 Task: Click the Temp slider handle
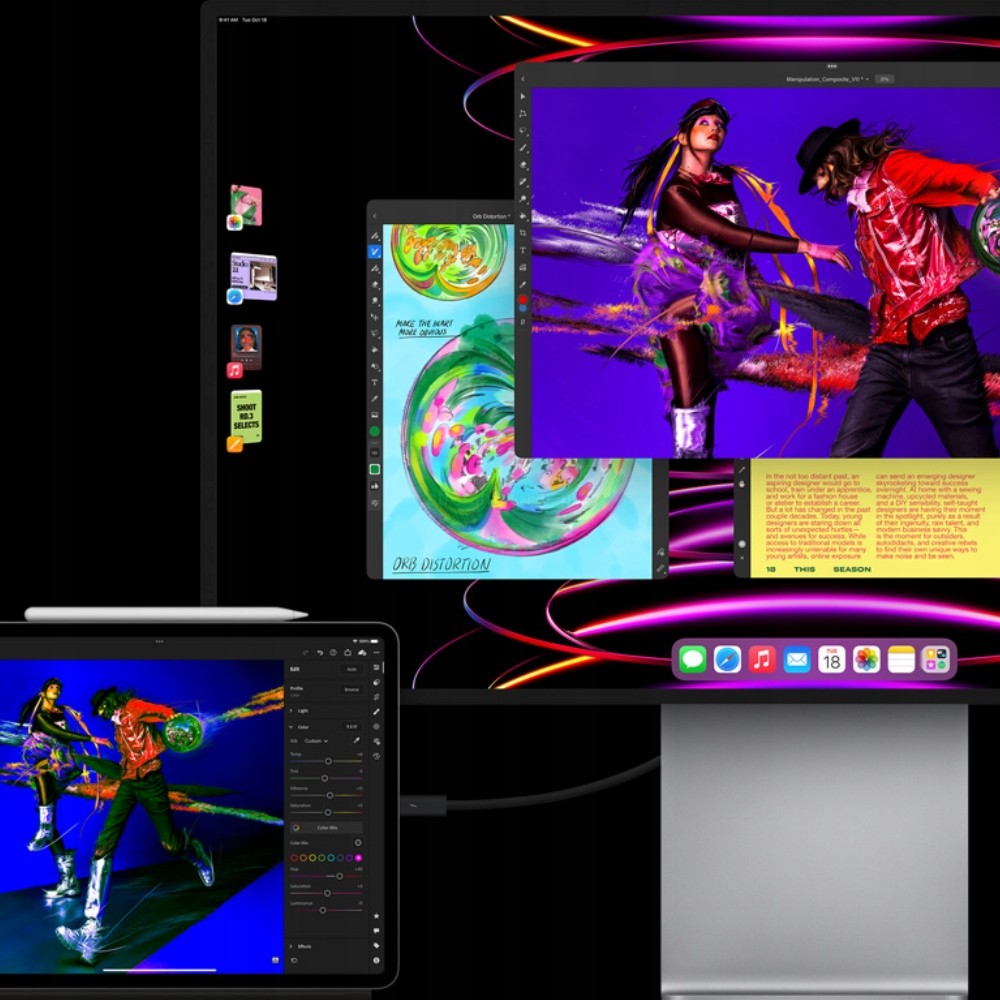328,761
